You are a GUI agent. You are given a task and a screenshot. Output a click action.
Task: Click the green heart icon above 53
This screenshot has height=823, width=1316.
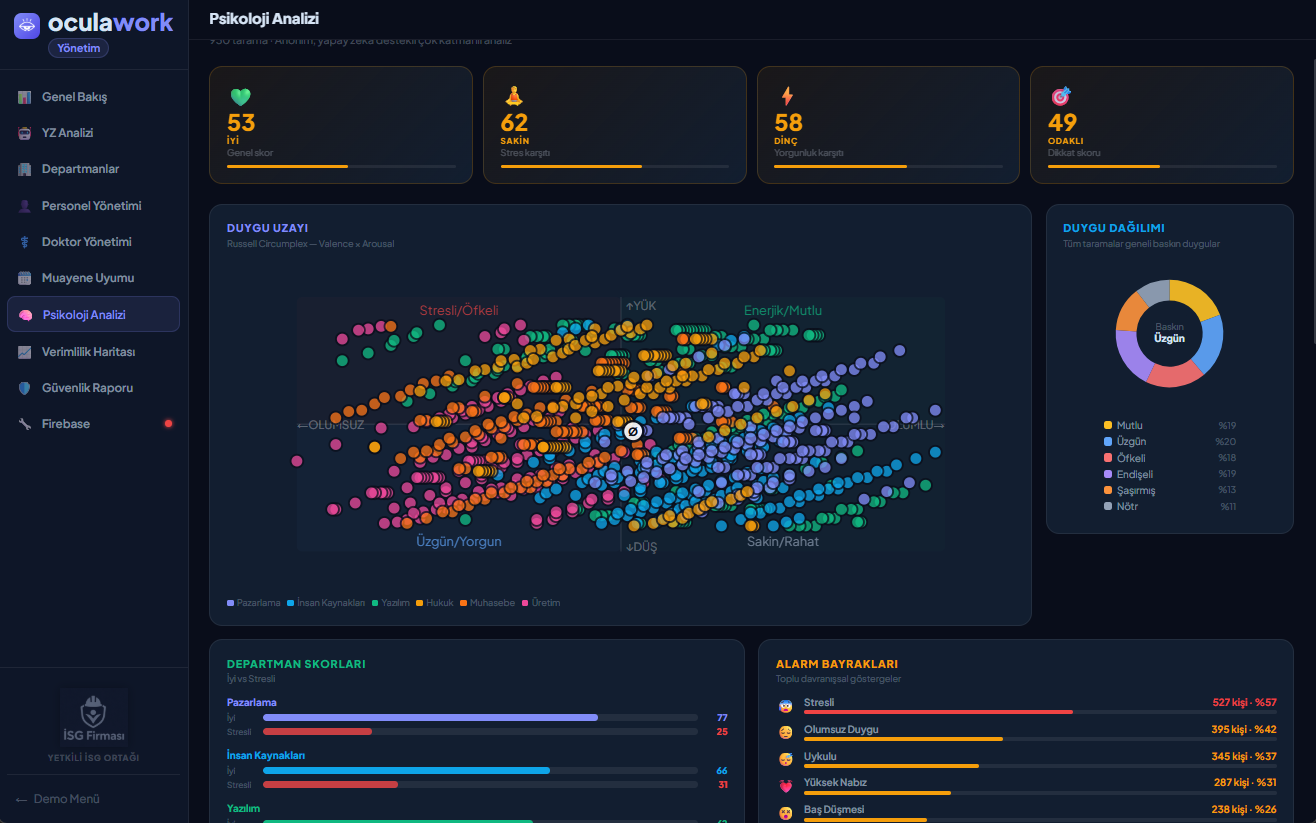pyautogui.click(x=240, y=97)
